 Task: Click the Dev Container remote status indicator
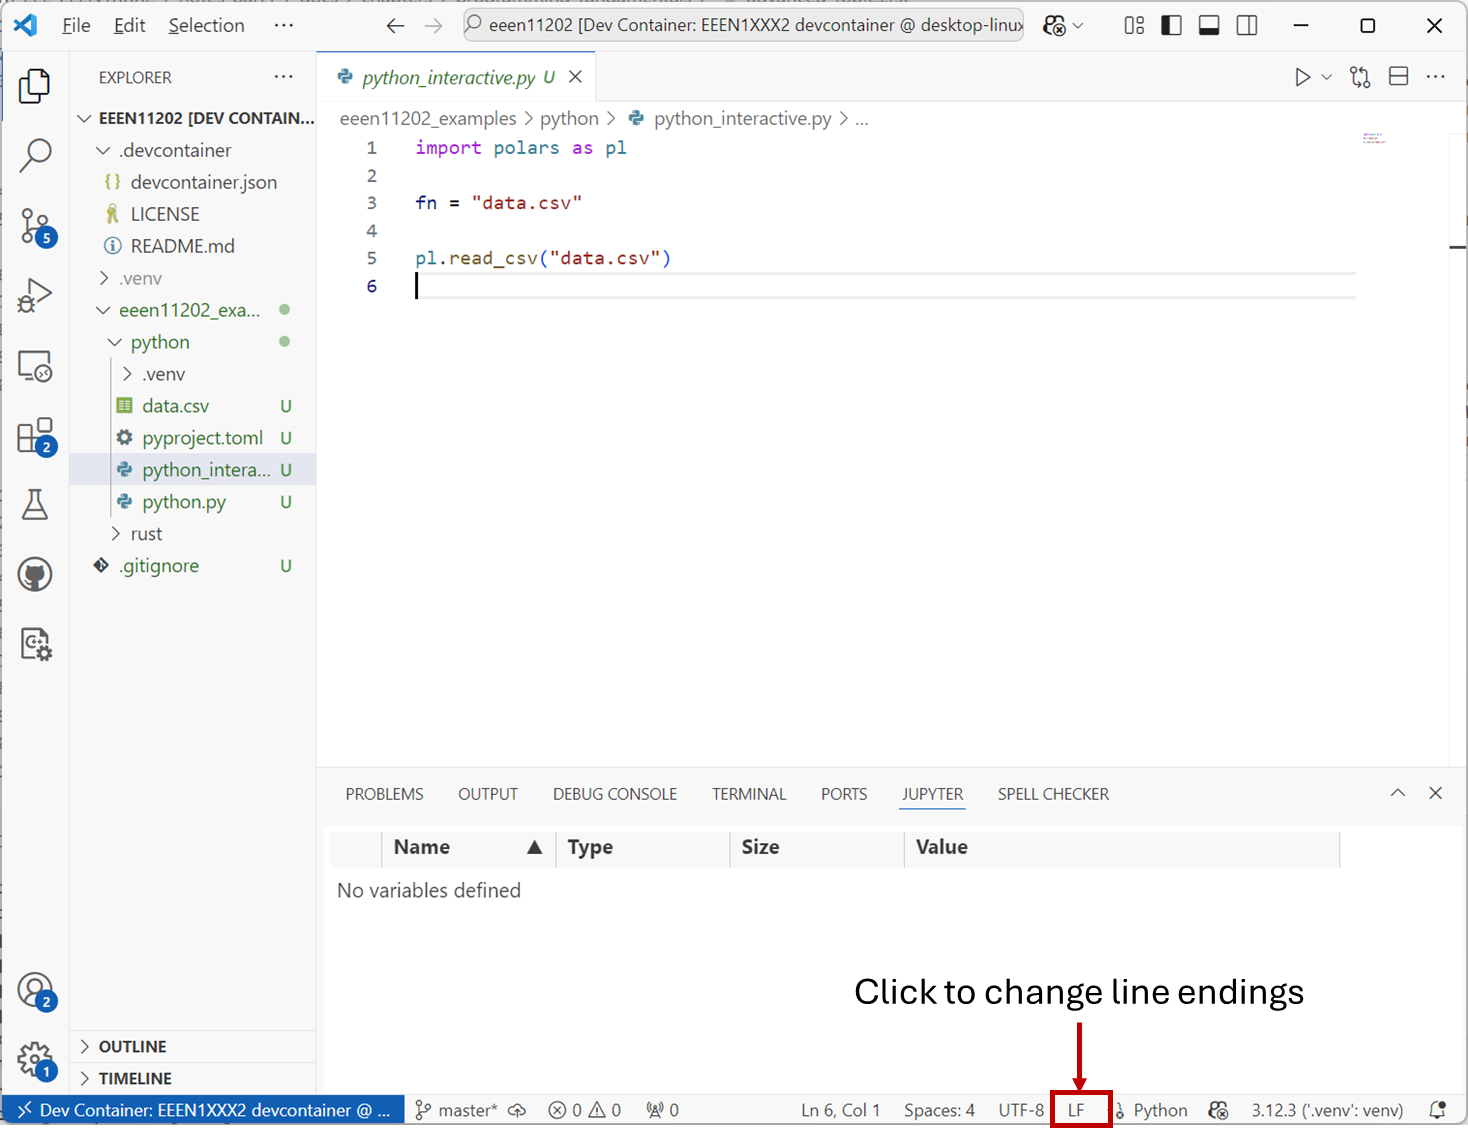tap(204, 1110)
